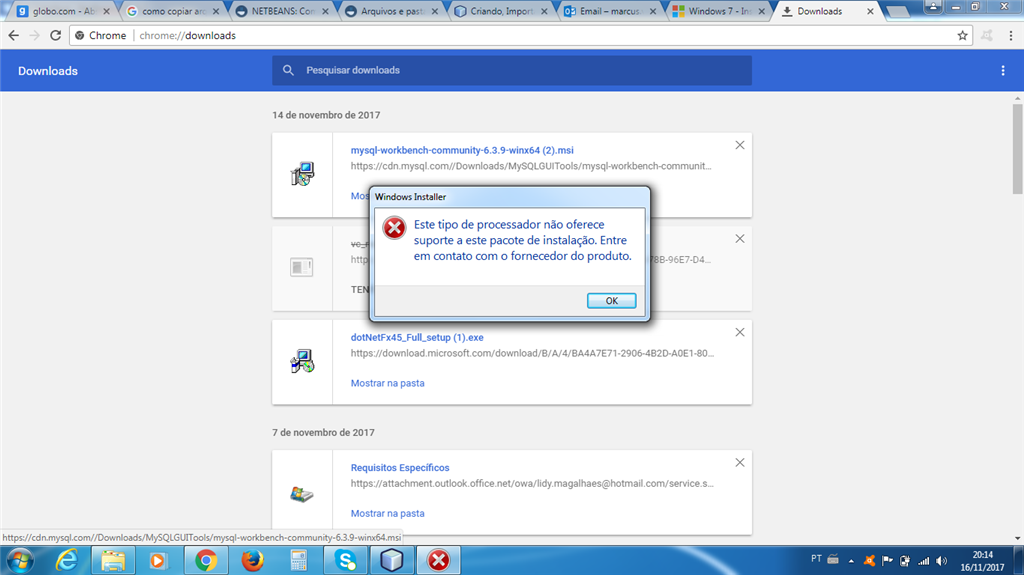This screenshot has height=575, width=1024.
Task: Open Calculator from the taskbar
Action: coord(298,561)
